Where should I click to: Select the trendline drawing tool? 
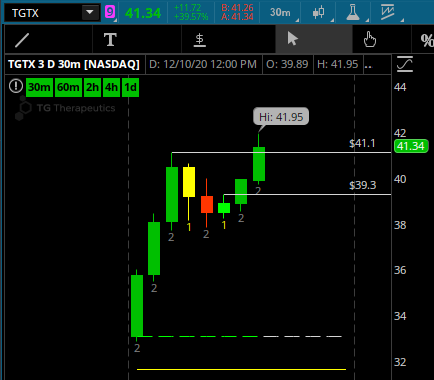22,40
